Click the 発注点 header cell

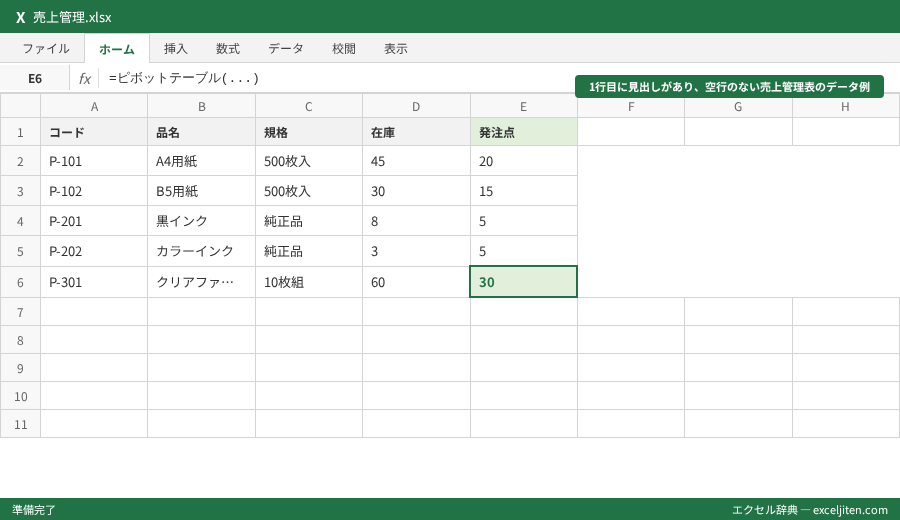tap(523, 132)
